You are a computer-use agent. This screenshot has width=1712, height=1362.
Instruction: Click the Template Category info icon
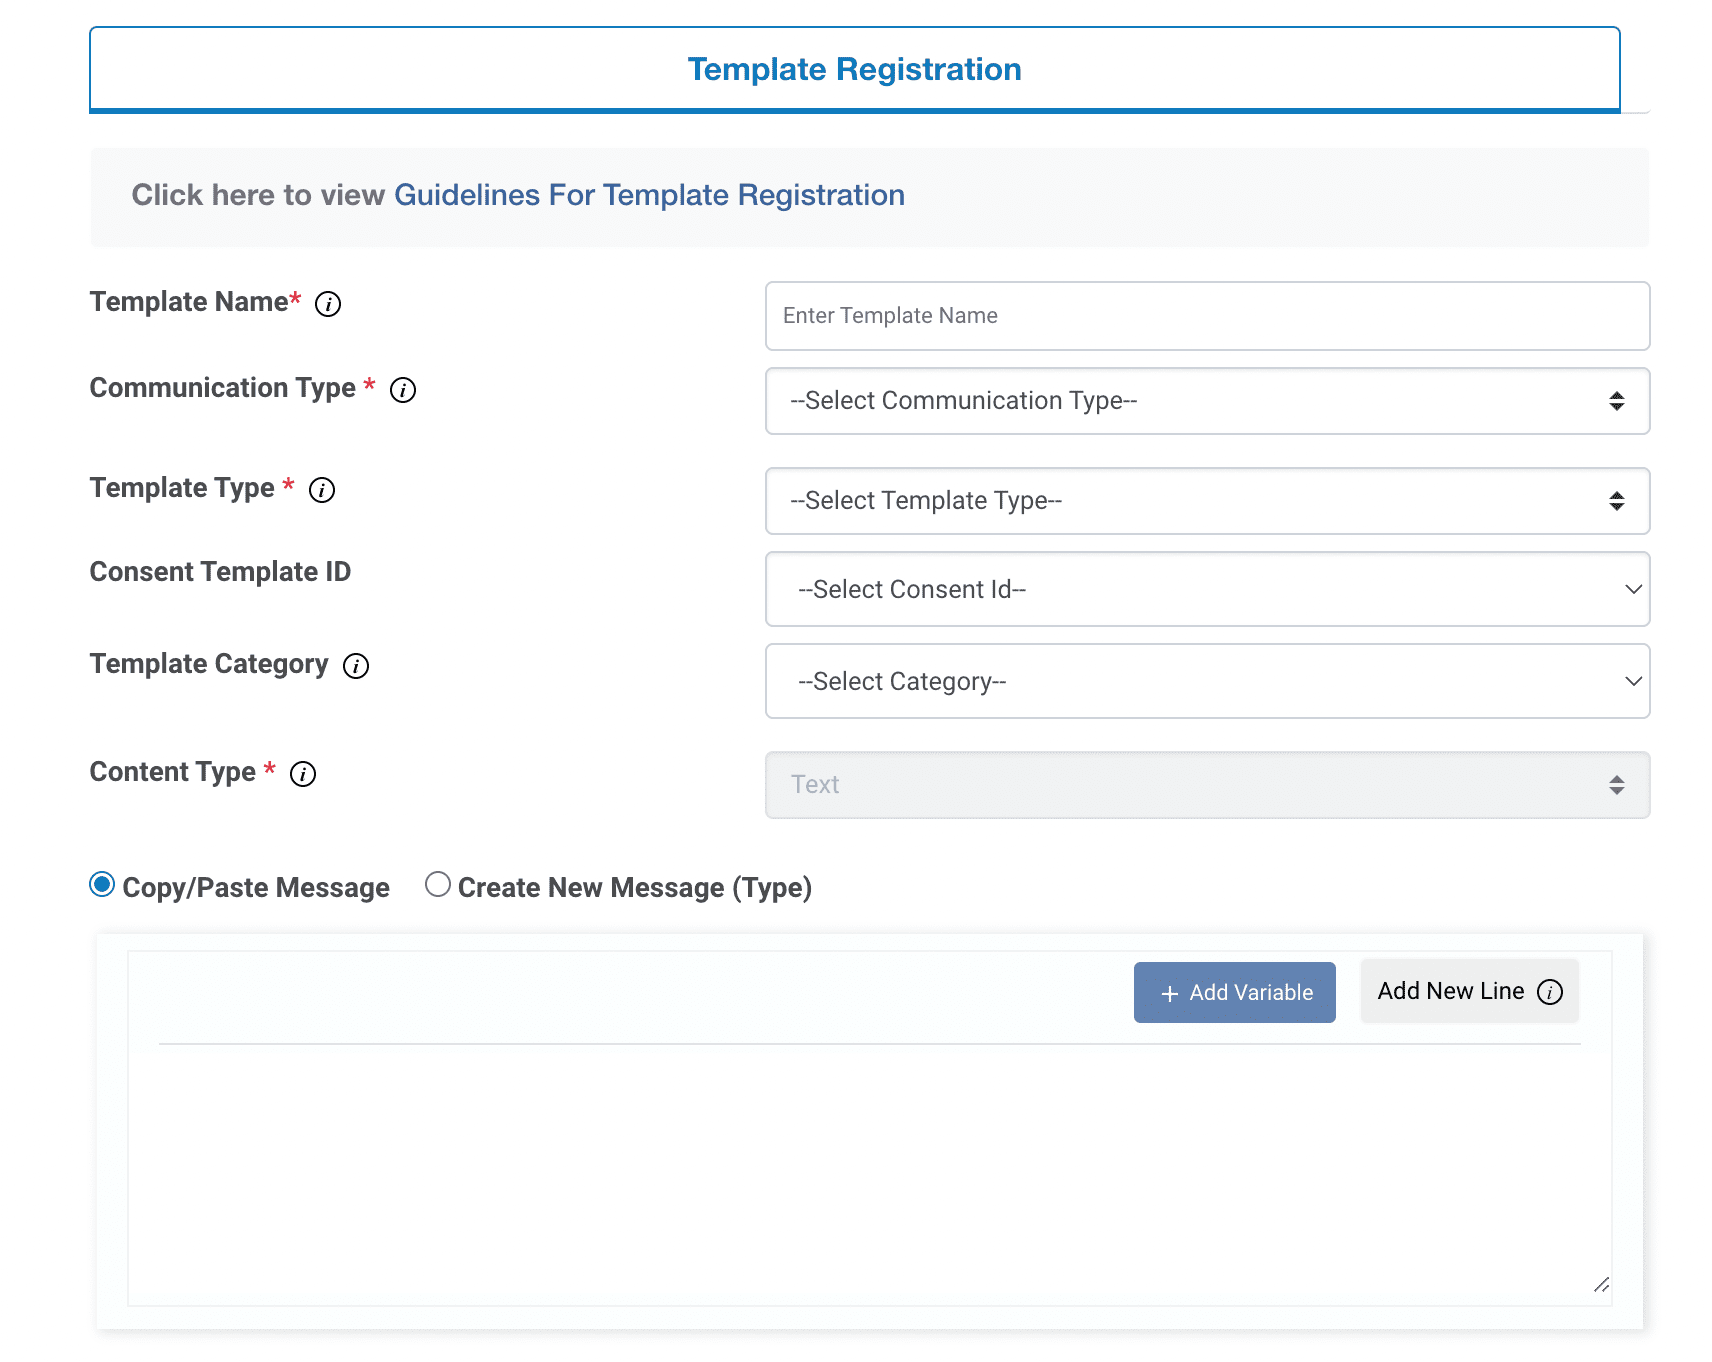point(355,667)
